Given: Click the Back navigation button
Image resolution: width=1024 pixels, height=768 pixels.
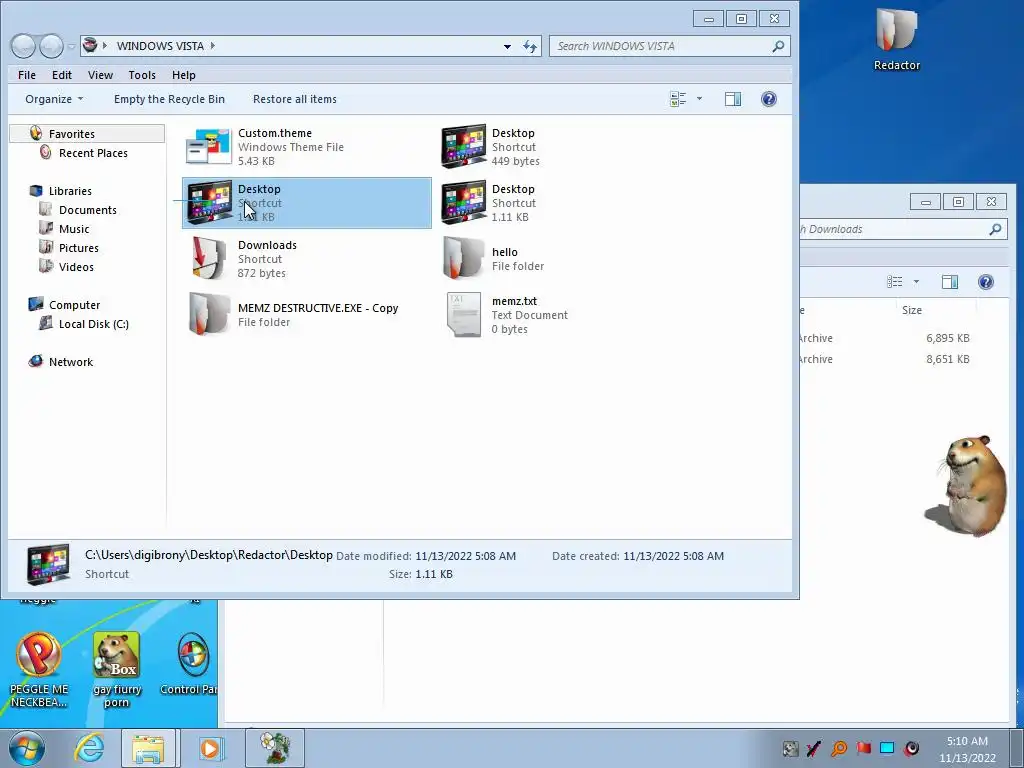Looking at the screenshot, I should click(24, 46).
